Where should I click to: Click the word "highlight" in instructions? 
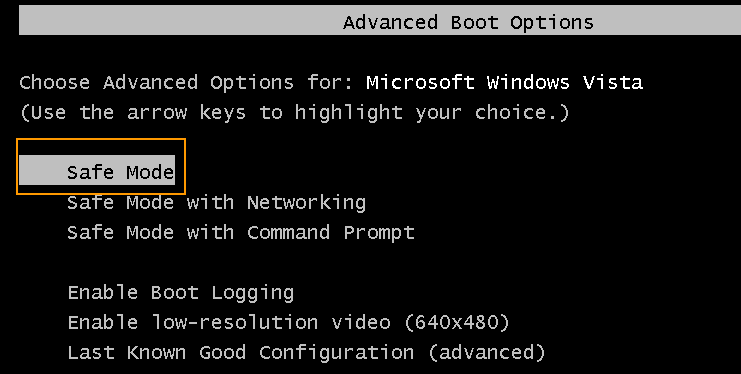click(x=348, y=113)
